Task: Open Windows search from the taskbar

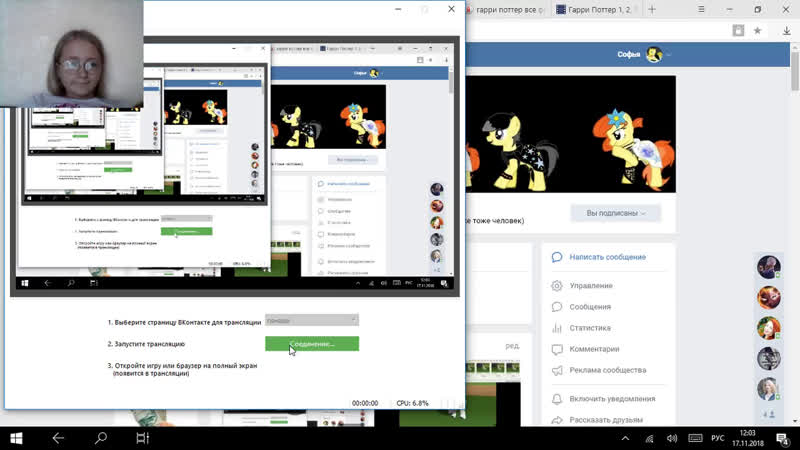Action: tap(101, 438)
